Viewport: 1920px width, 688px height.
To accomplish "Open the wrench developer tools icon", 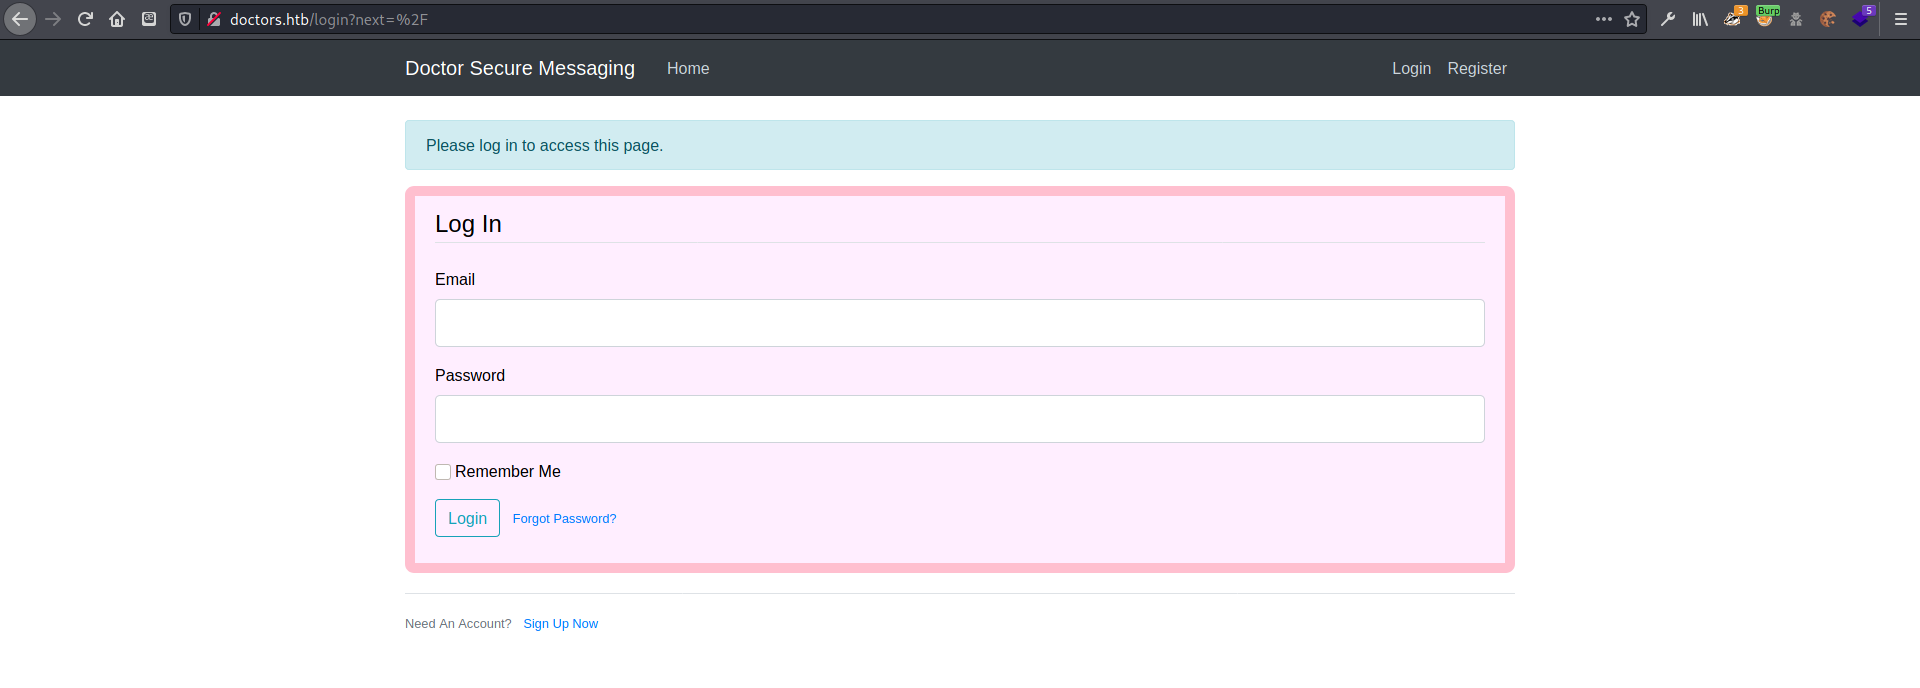I will (x=1668, y=19).
